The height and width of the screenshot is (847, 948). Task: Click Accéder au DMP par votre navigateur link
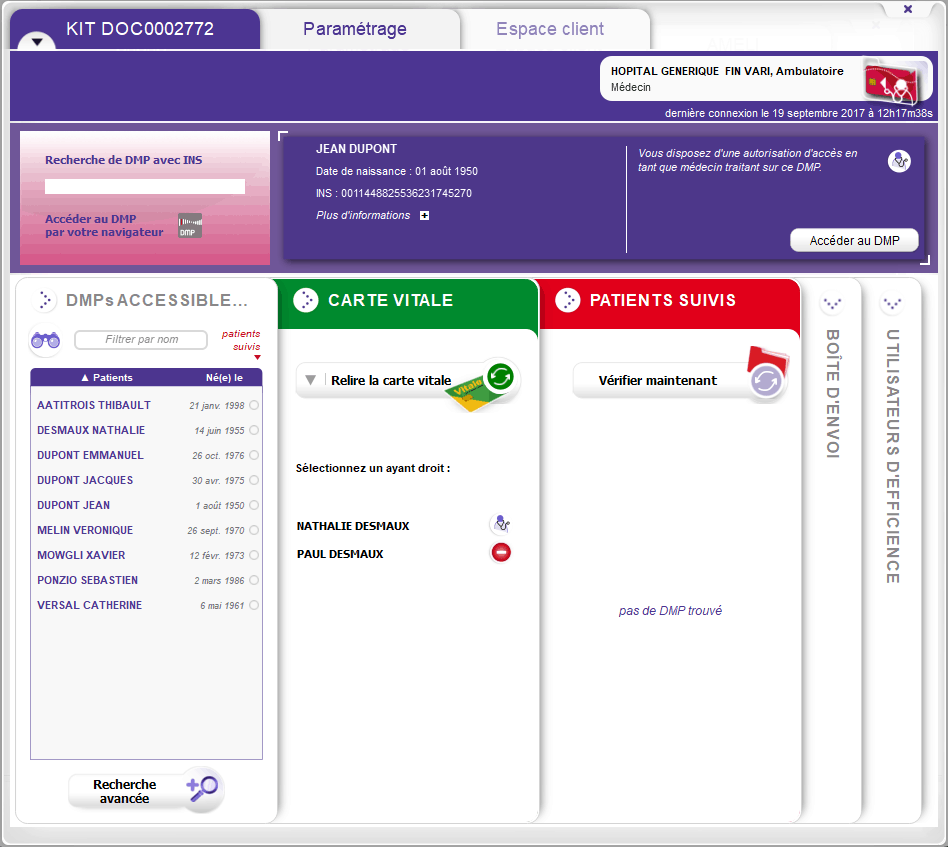click(x=104, y=226)
